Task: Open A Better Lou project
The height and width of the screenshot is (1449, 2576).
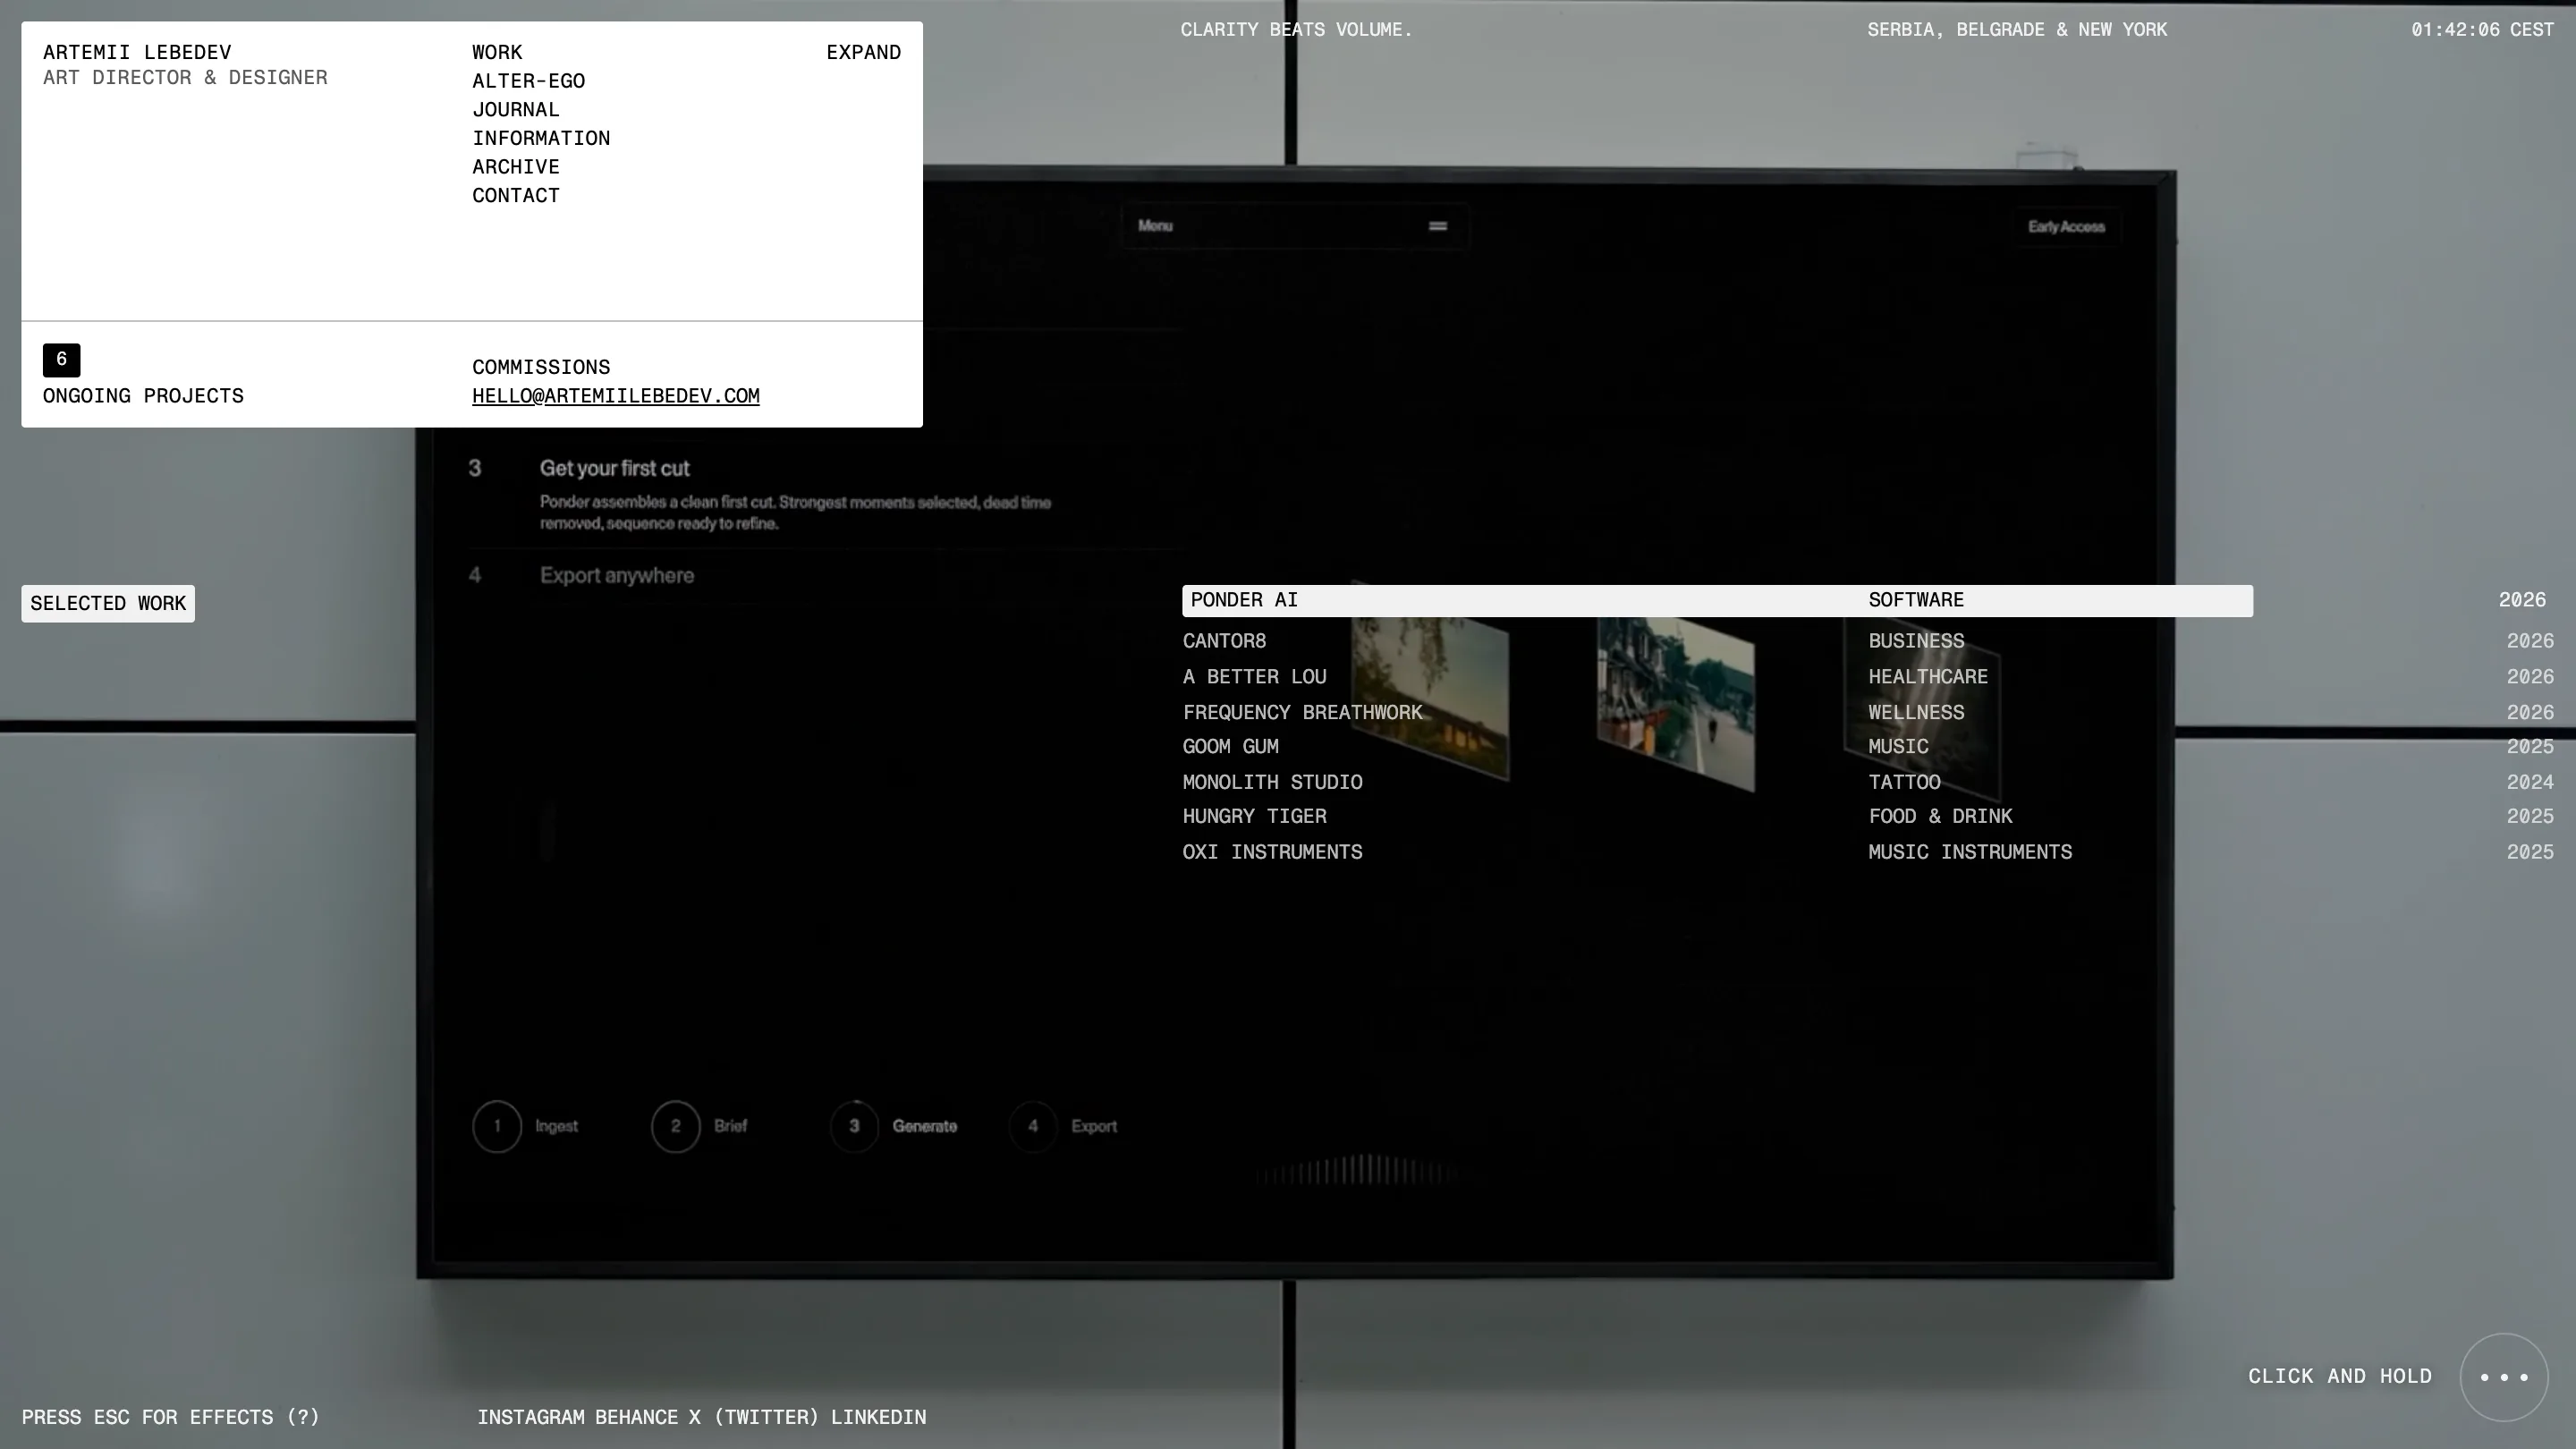Action: pos(1254,677)
